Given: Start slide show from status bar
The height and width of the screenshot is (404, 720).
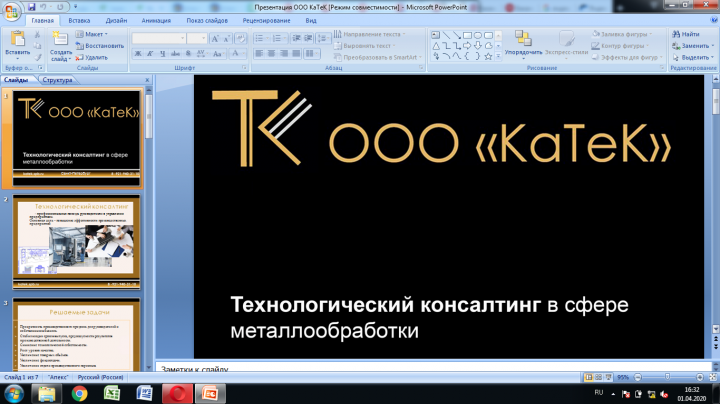Looking at the screenshot, I should 608,377.
